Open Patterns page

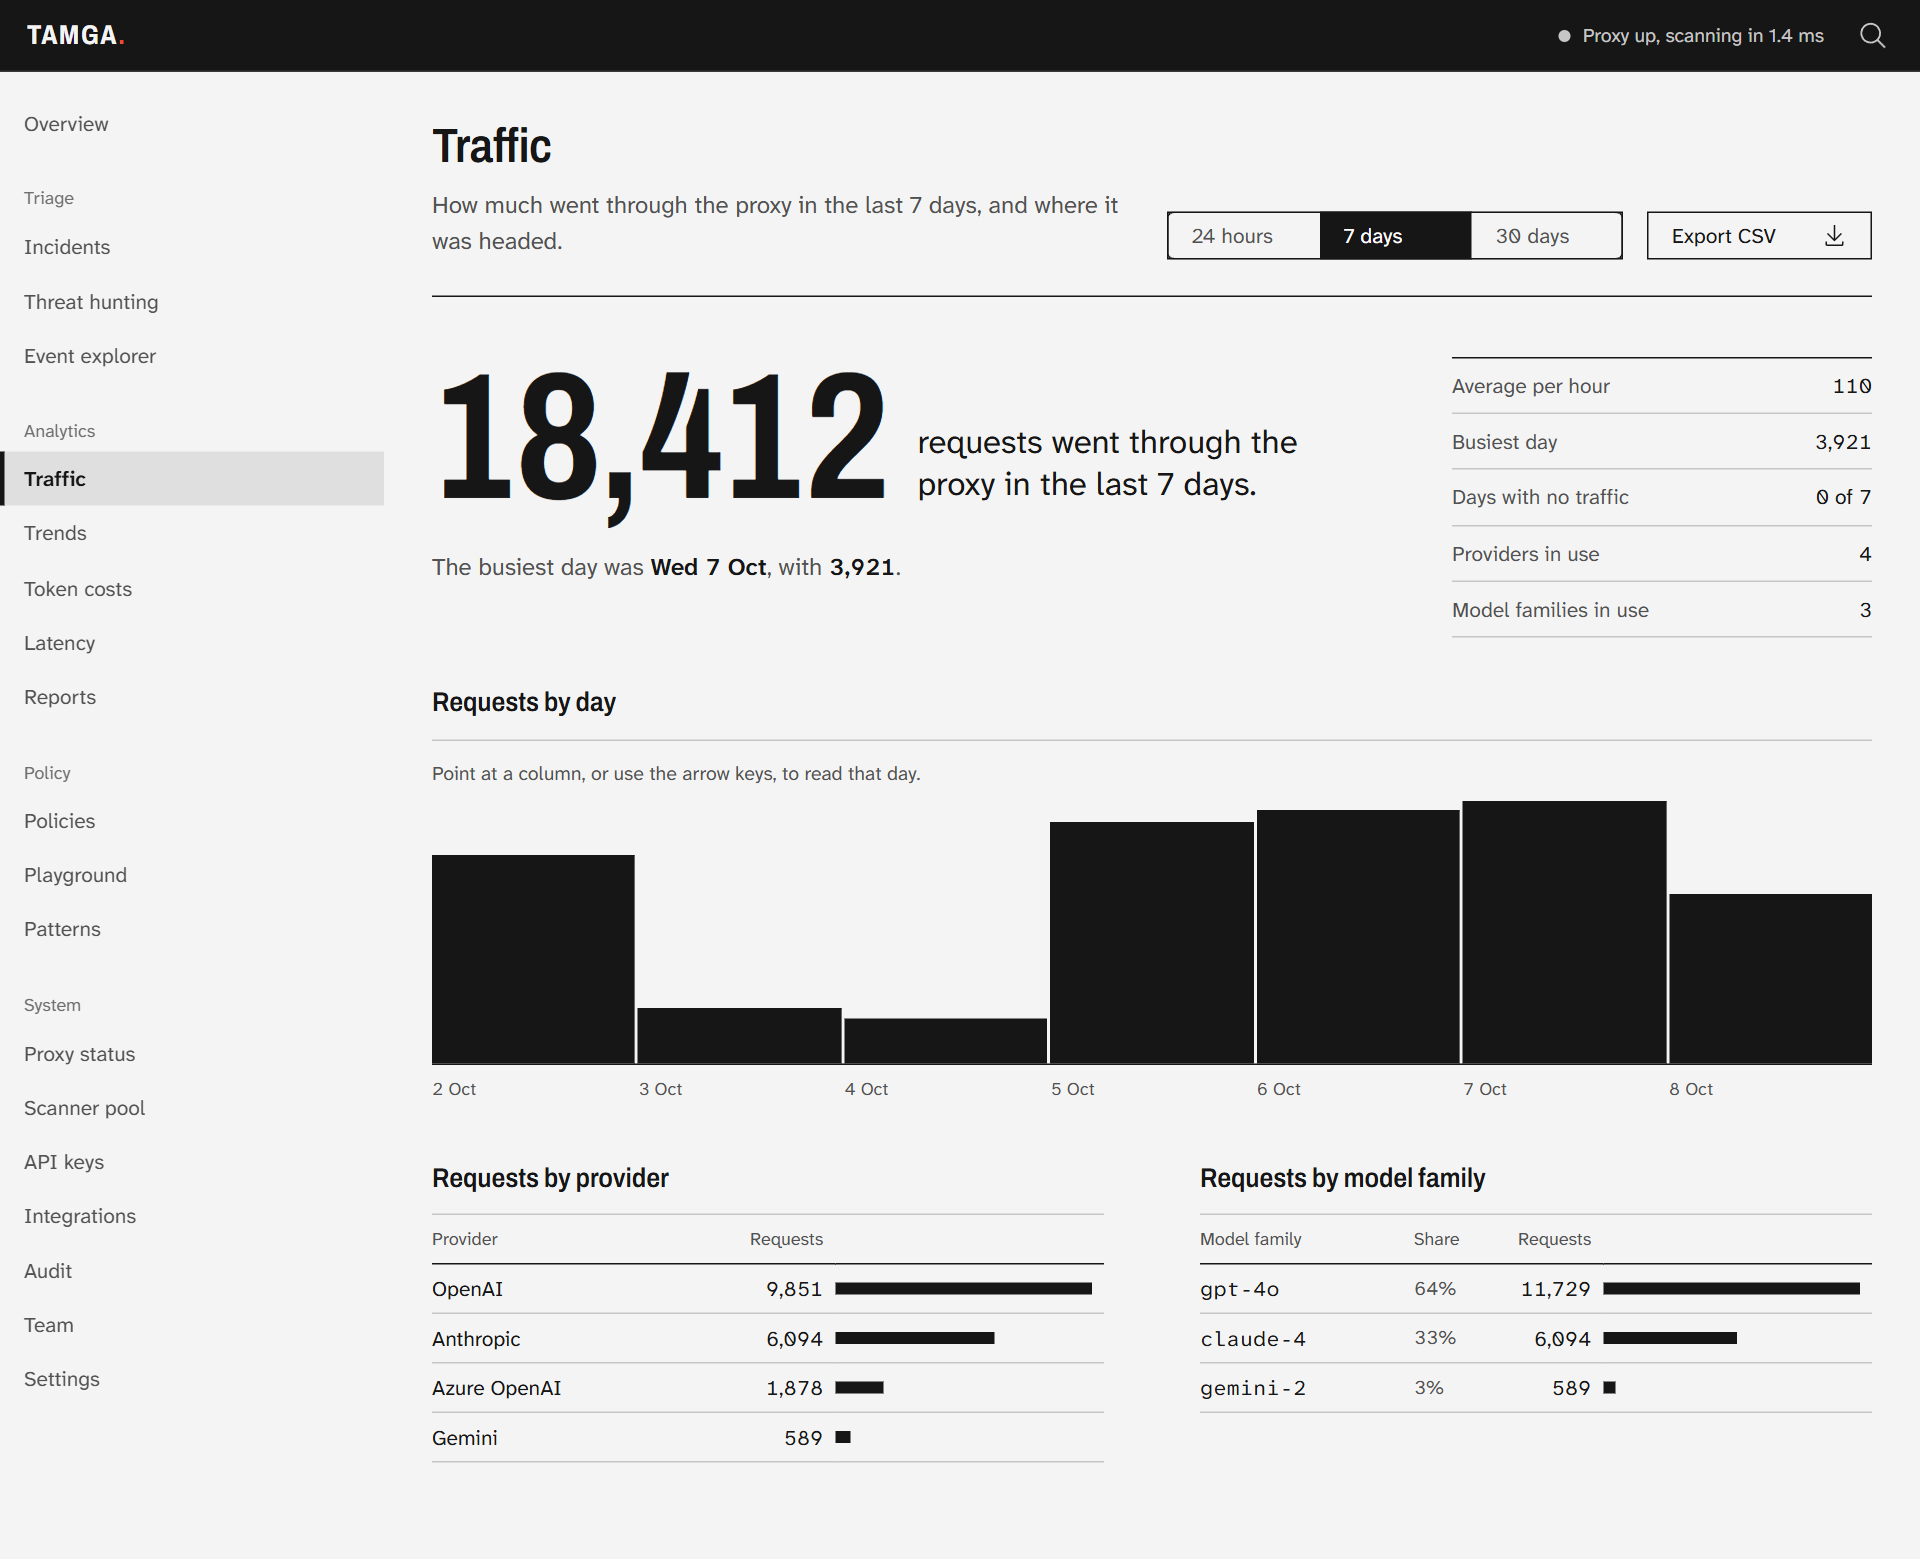(192, 929)
